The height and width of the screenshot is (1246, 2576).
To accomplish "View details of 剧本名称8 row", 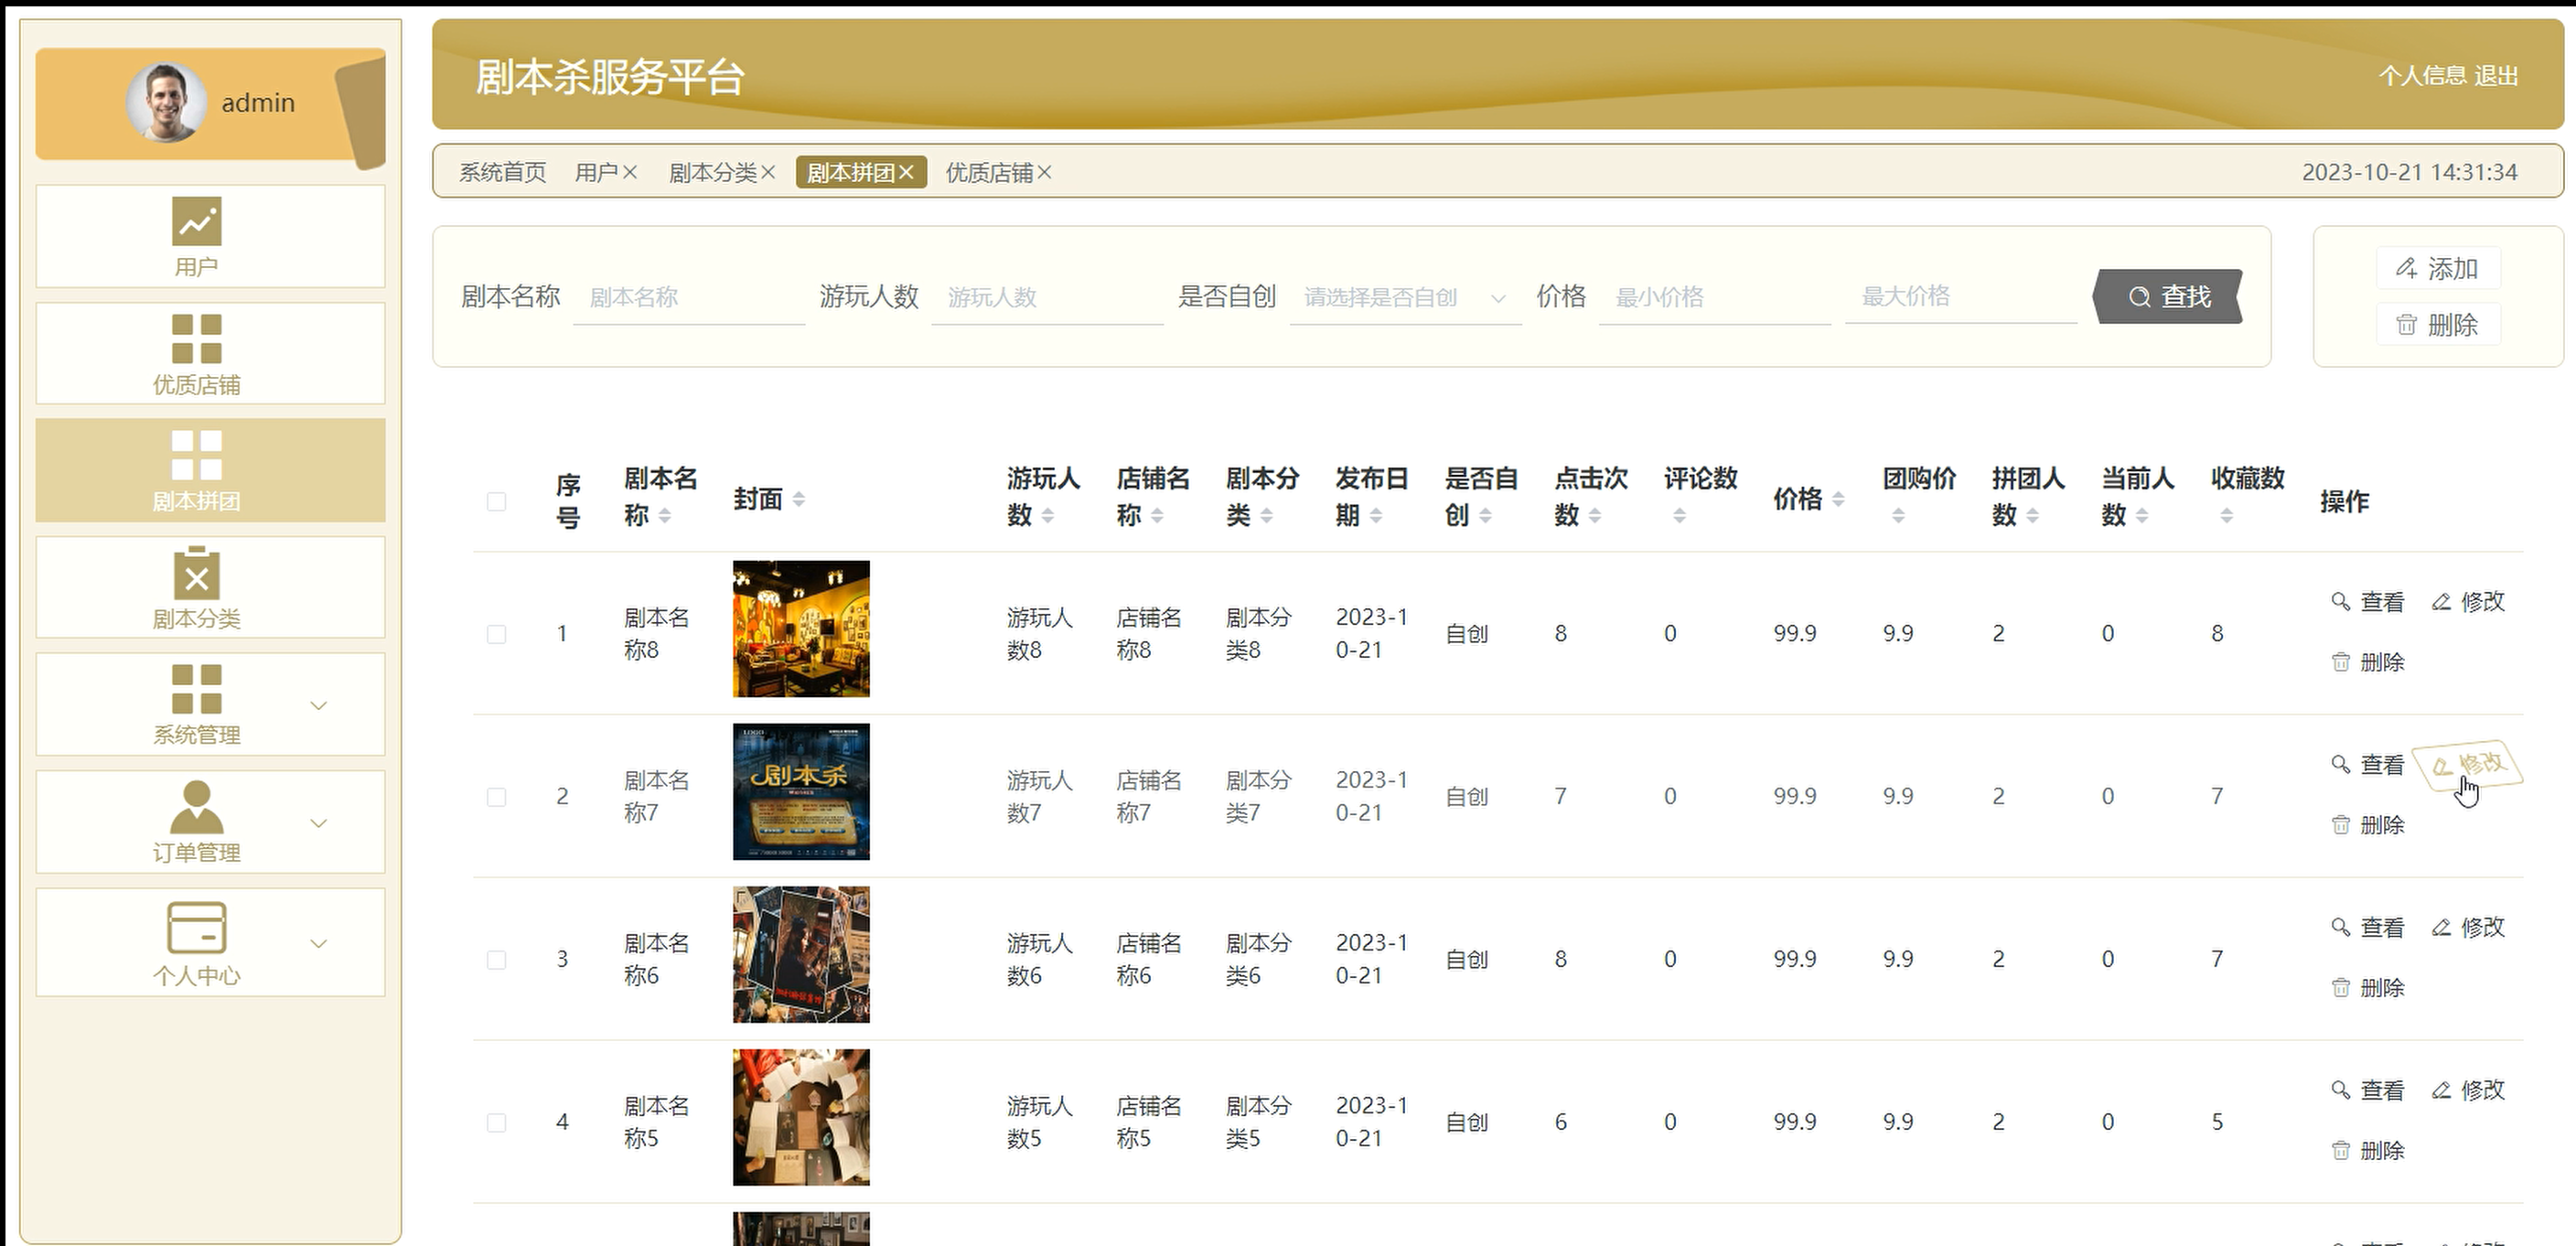I will [x=2368, y=602].
